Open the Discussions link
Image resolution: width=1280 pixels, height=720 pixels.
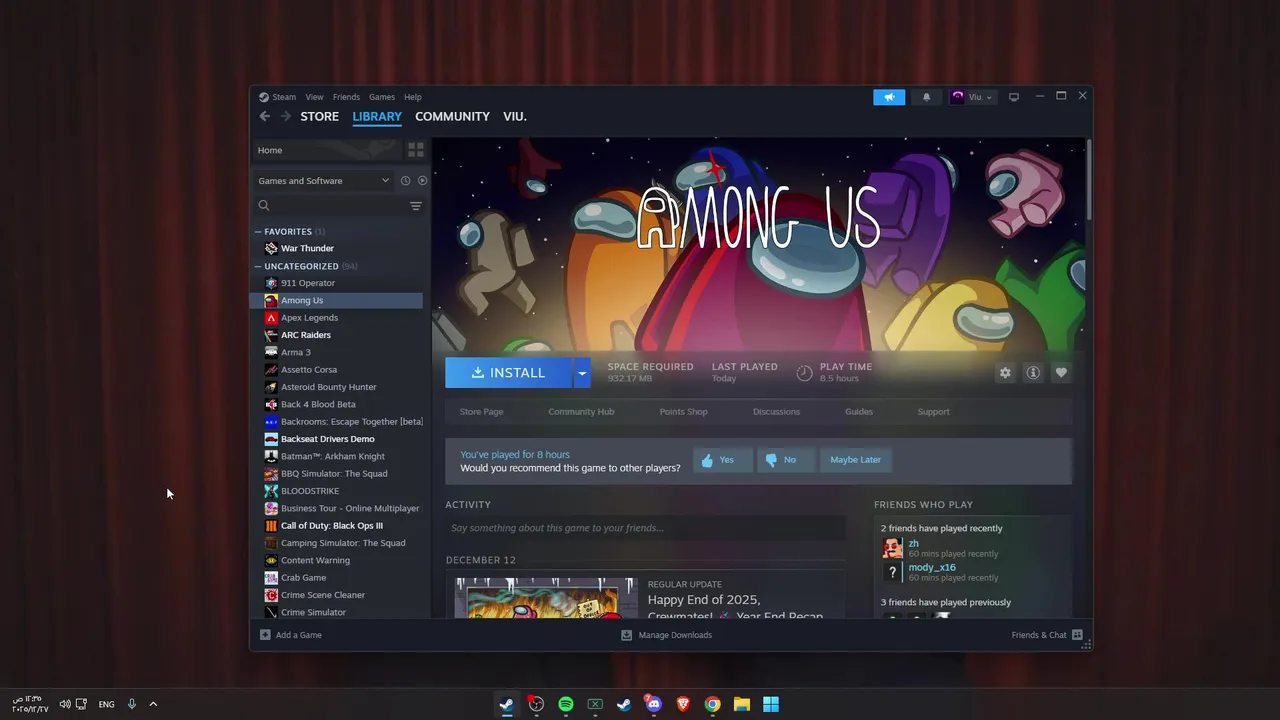pyautogui.click(x=776, y=412)
